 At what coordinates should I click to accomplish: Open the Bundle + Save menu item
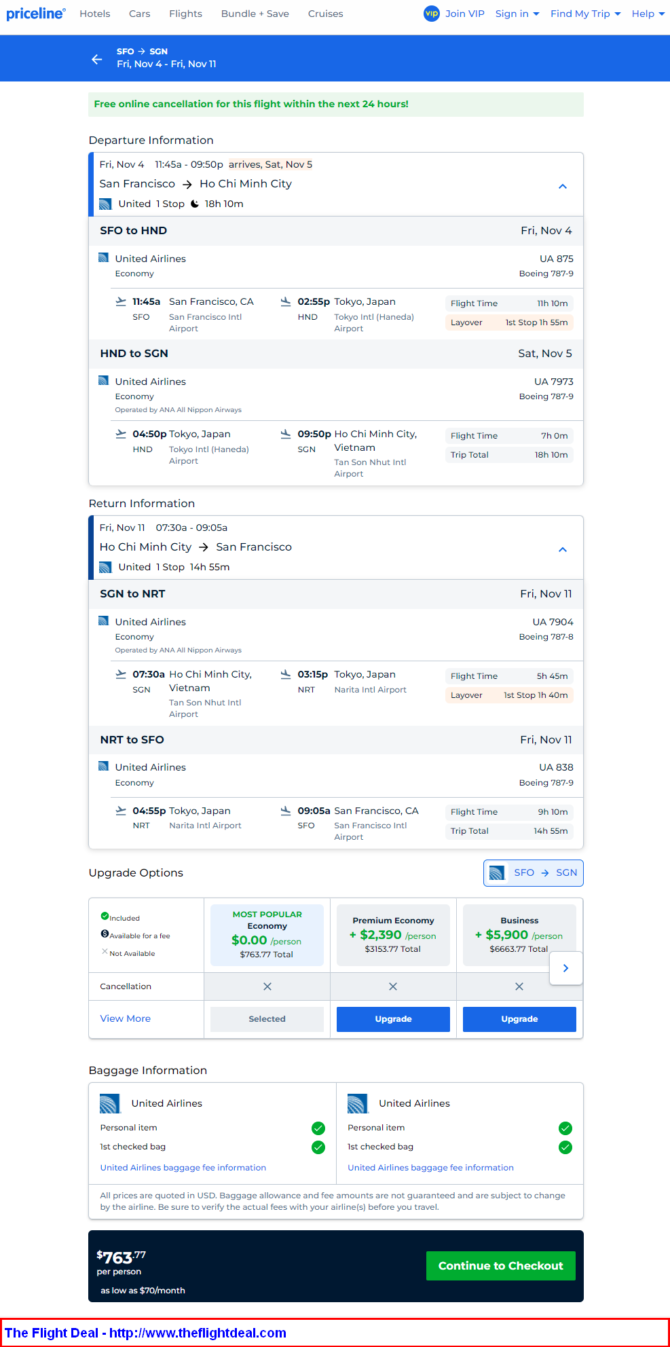pyautogui.click(x=255, y=14)
